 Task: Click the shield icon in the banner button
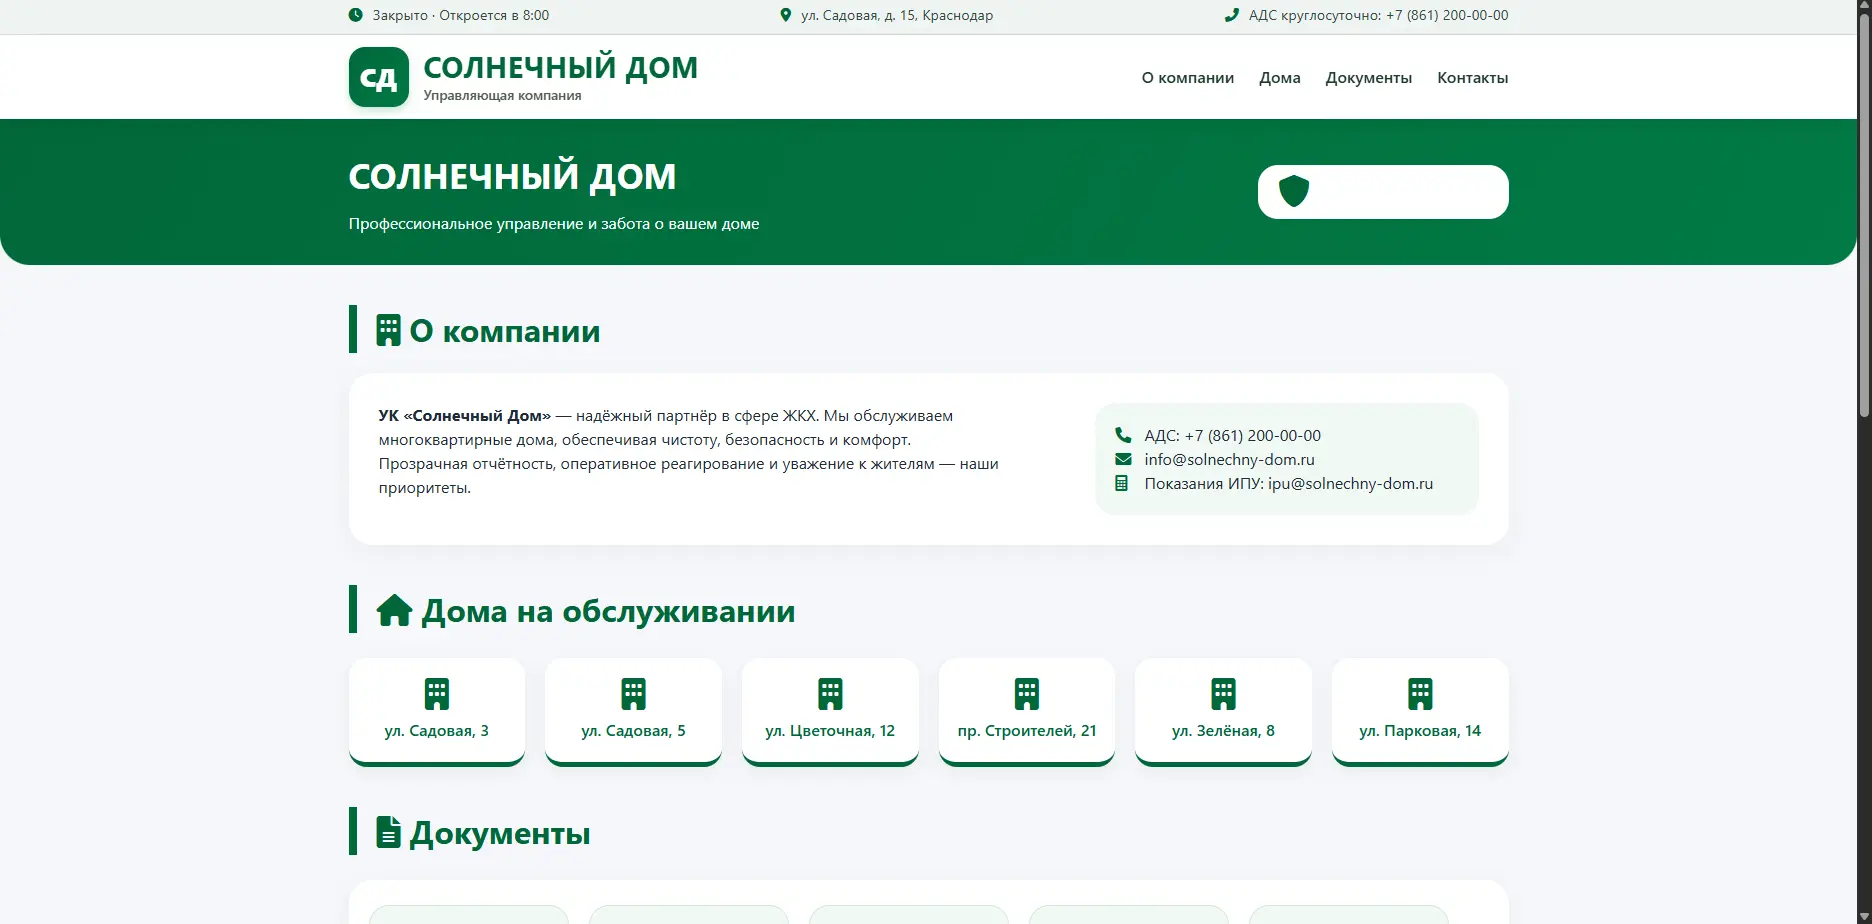[1294, 191]
